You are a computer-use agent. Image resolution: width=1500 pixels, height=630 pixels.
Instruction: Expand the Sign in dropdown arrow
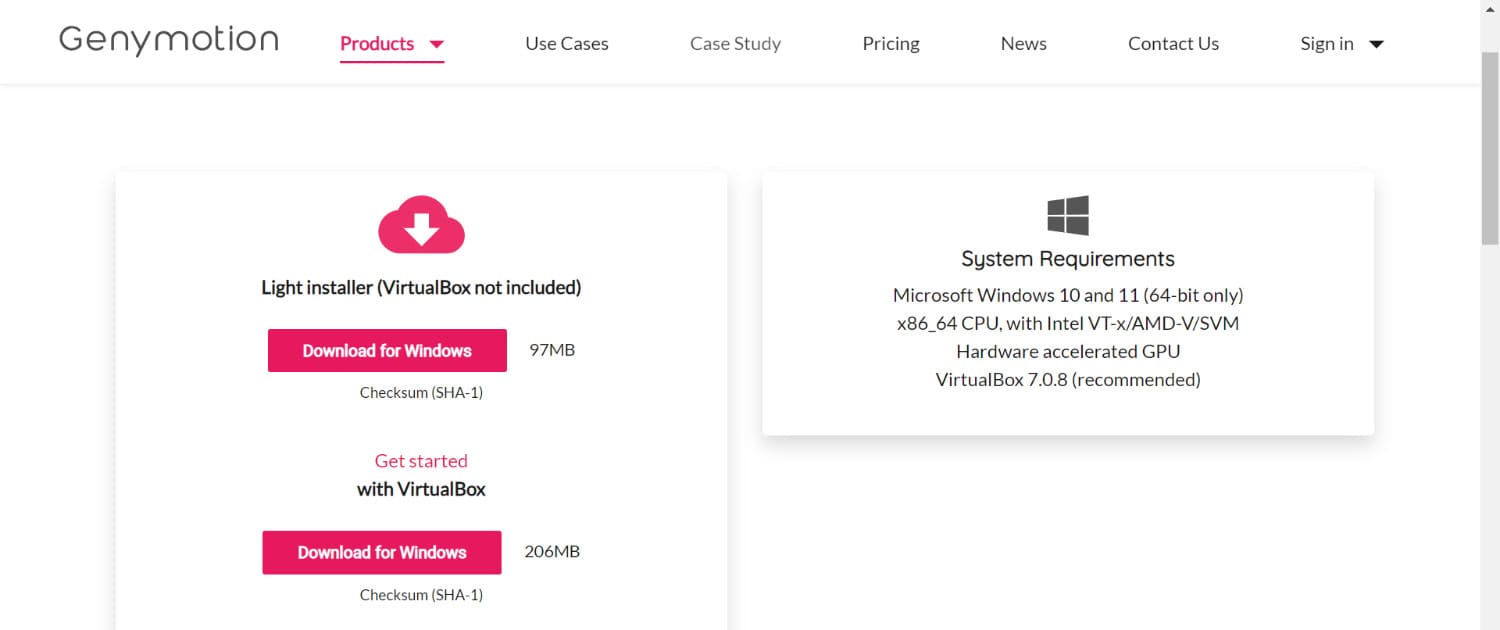(x=1376, y=44)
